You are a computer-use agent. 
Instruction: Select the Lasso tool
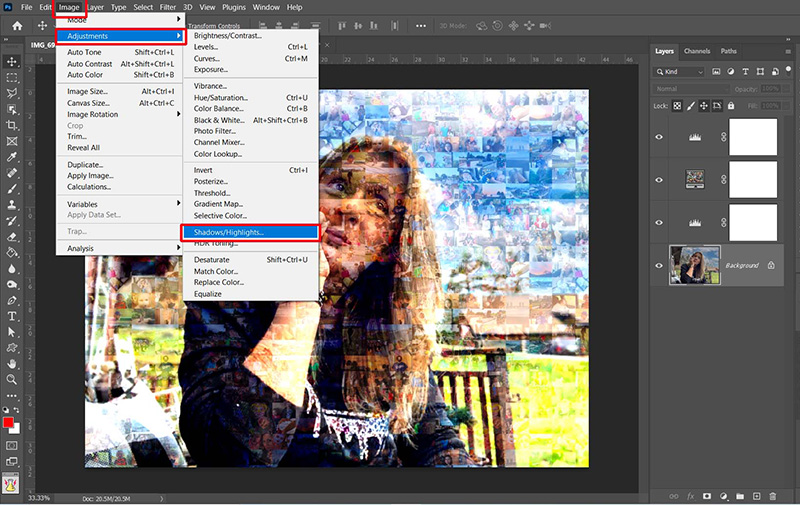coord(11,93)
